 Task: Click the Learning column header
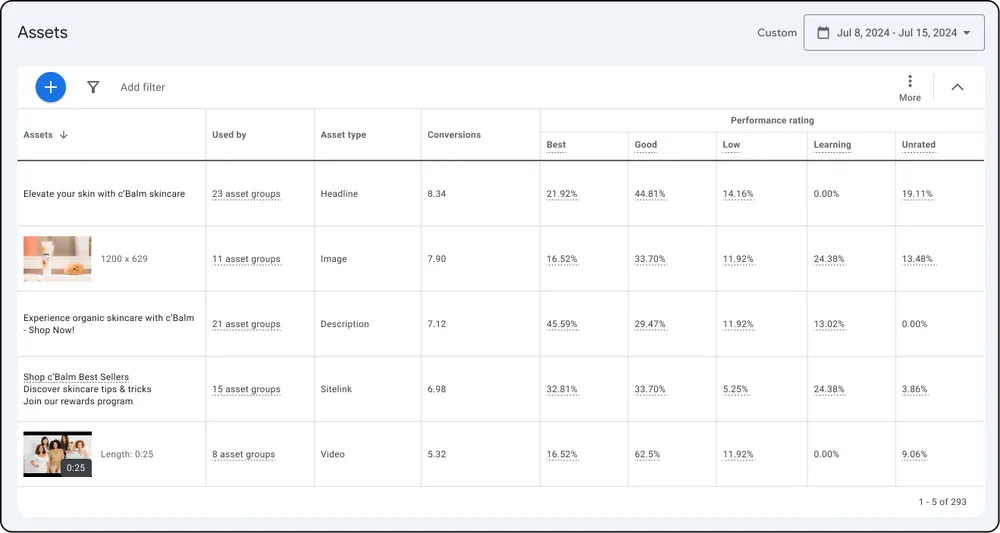[x=832, y=145]
